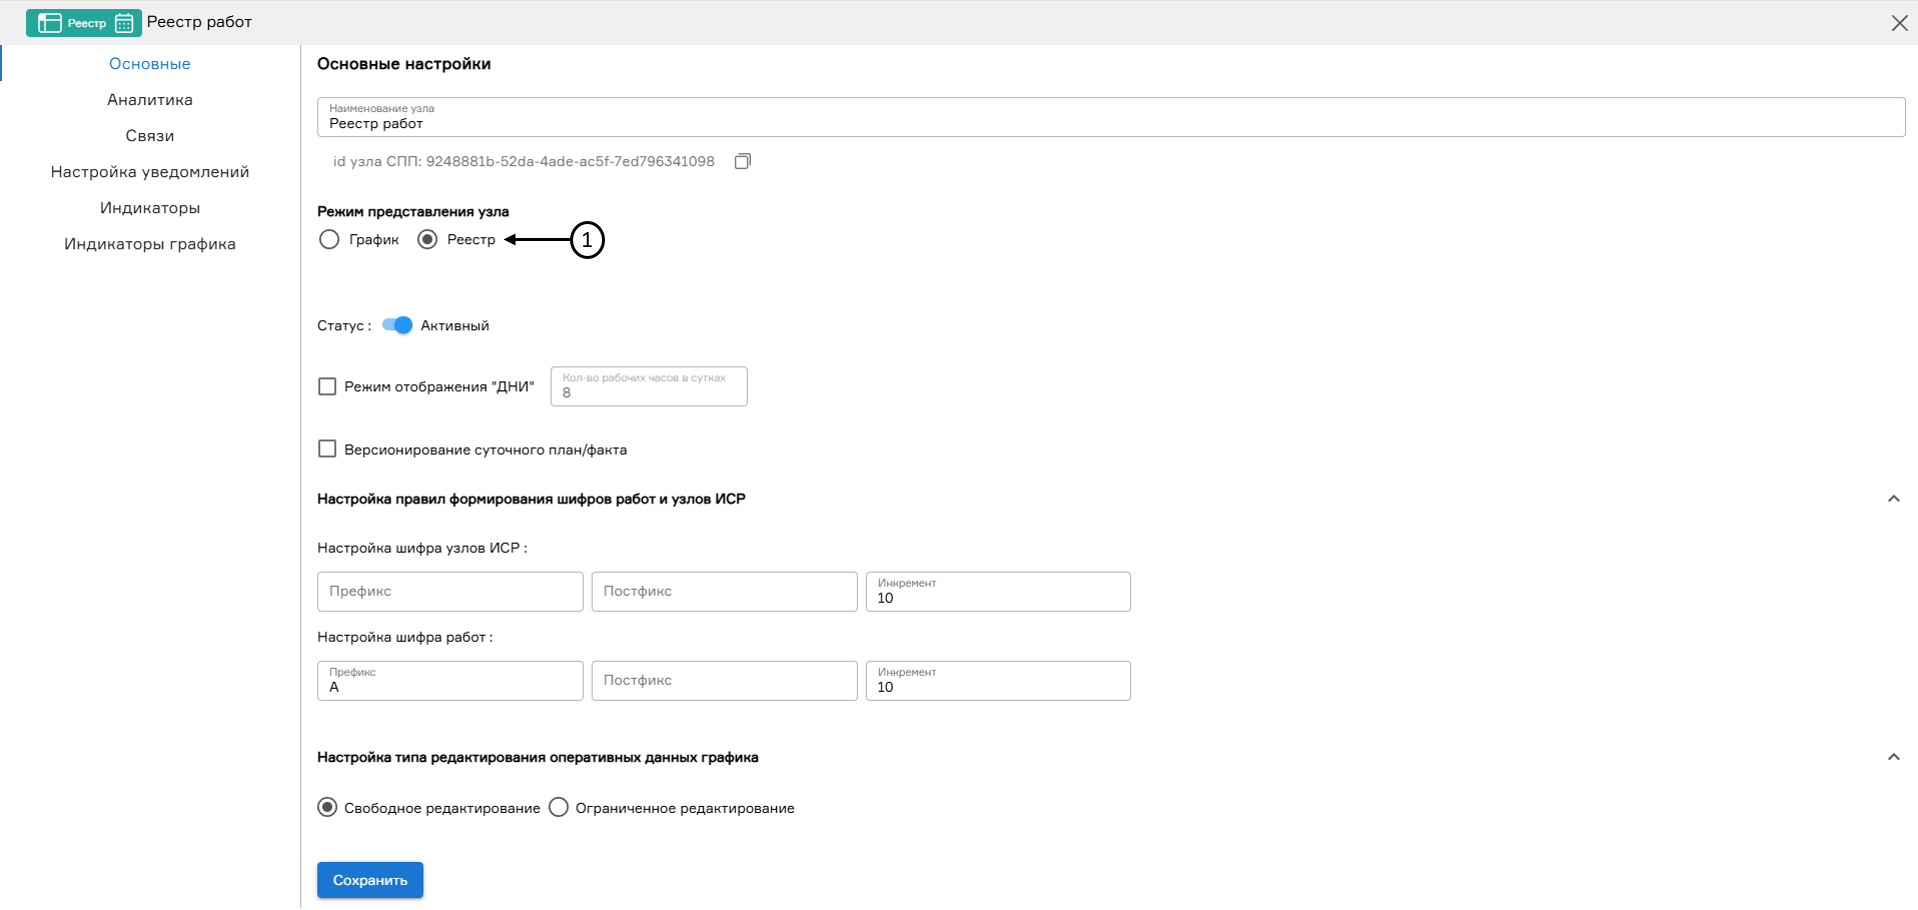Open the Индикаторы section
Screen dimensions: 1918x910
coord(149,207)
